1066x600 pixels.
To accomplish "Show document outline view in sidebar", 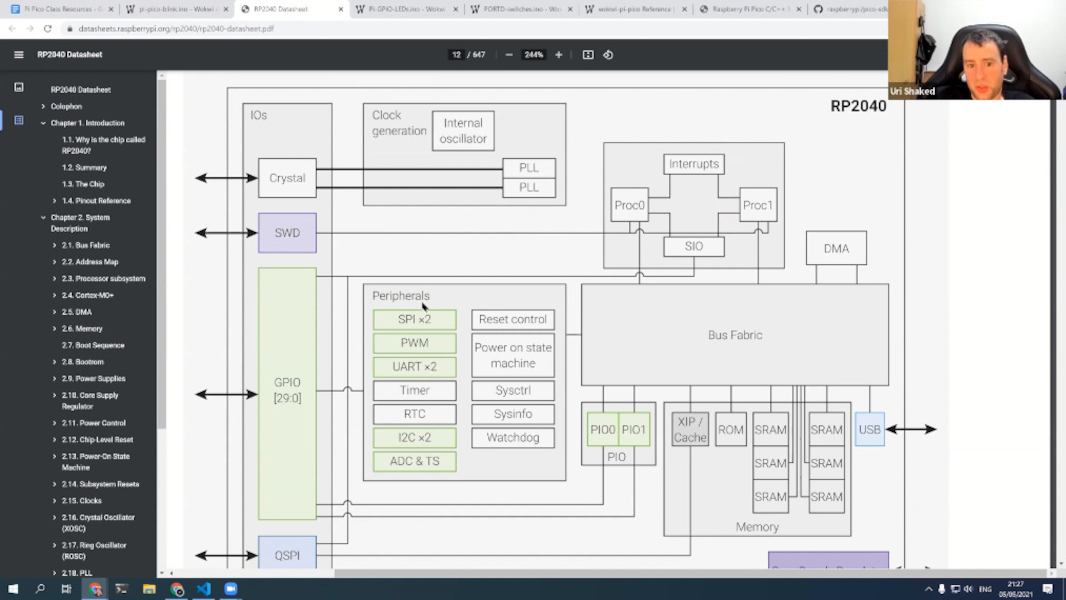I will click(x=18, y=120).
